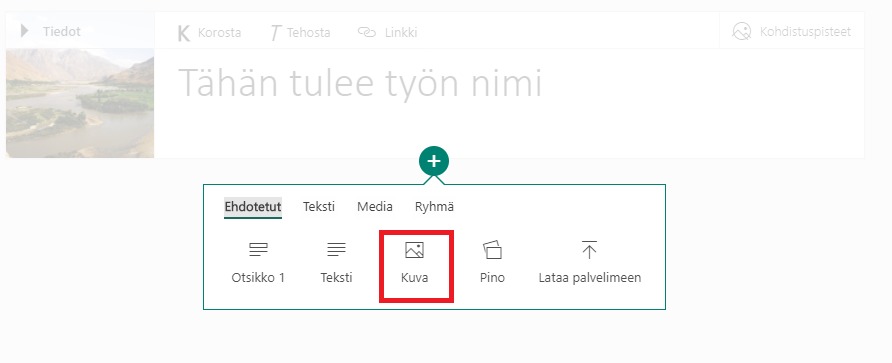Image resolution: width=892 pixels, height=363 pixels.
Task: Choose Lataa palvelimeen upload option
Action: (x=590, y=263)
